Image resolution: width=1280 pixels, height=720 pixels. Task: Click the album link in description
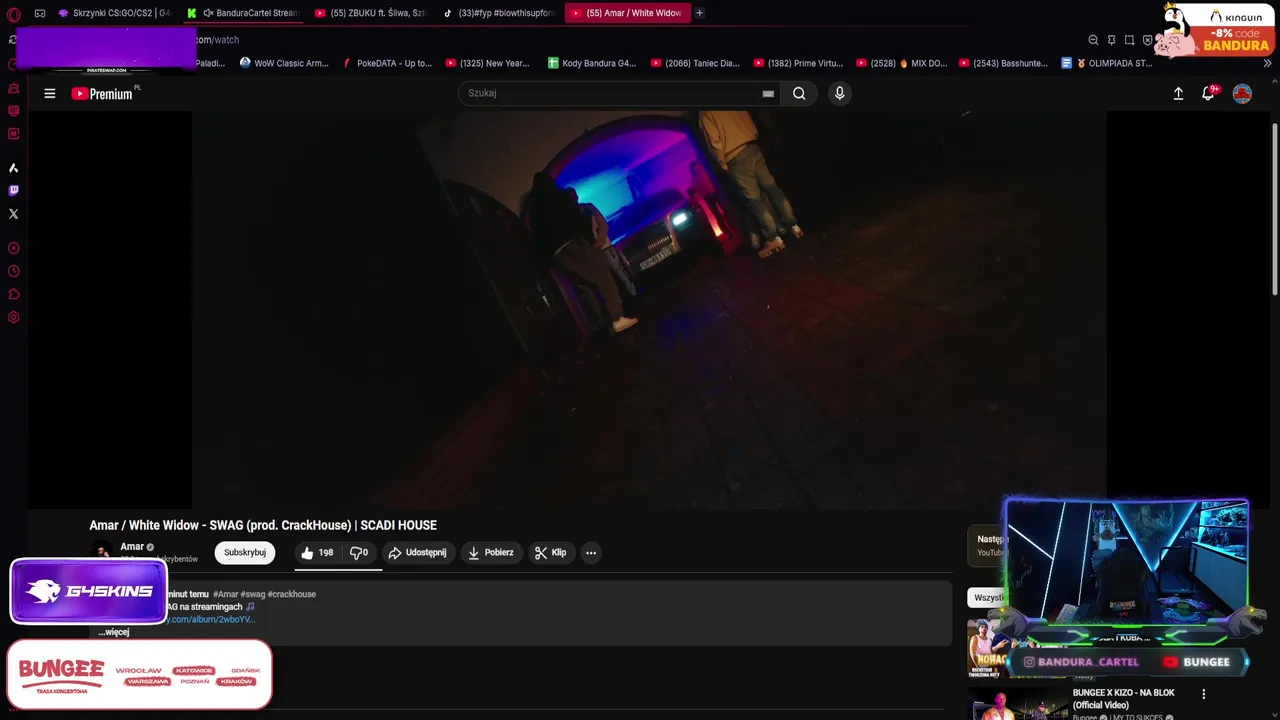click(x=210, y=619)
